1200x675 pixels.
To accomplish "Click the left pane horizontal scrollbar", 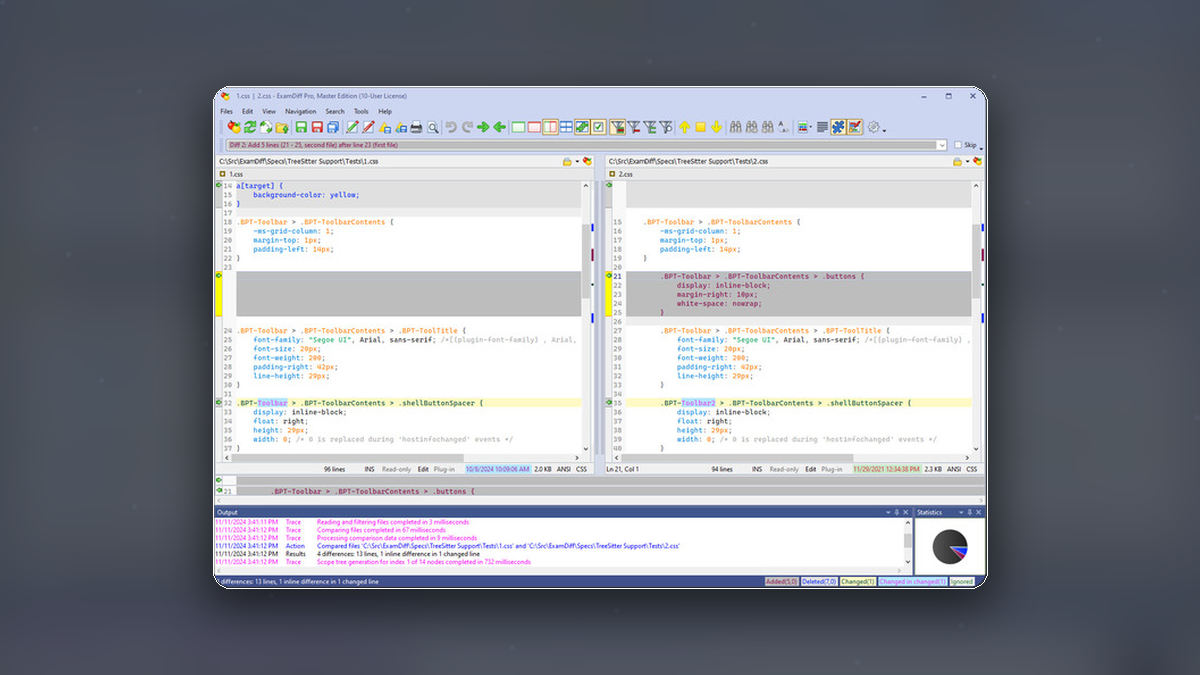I will [402, 457].
